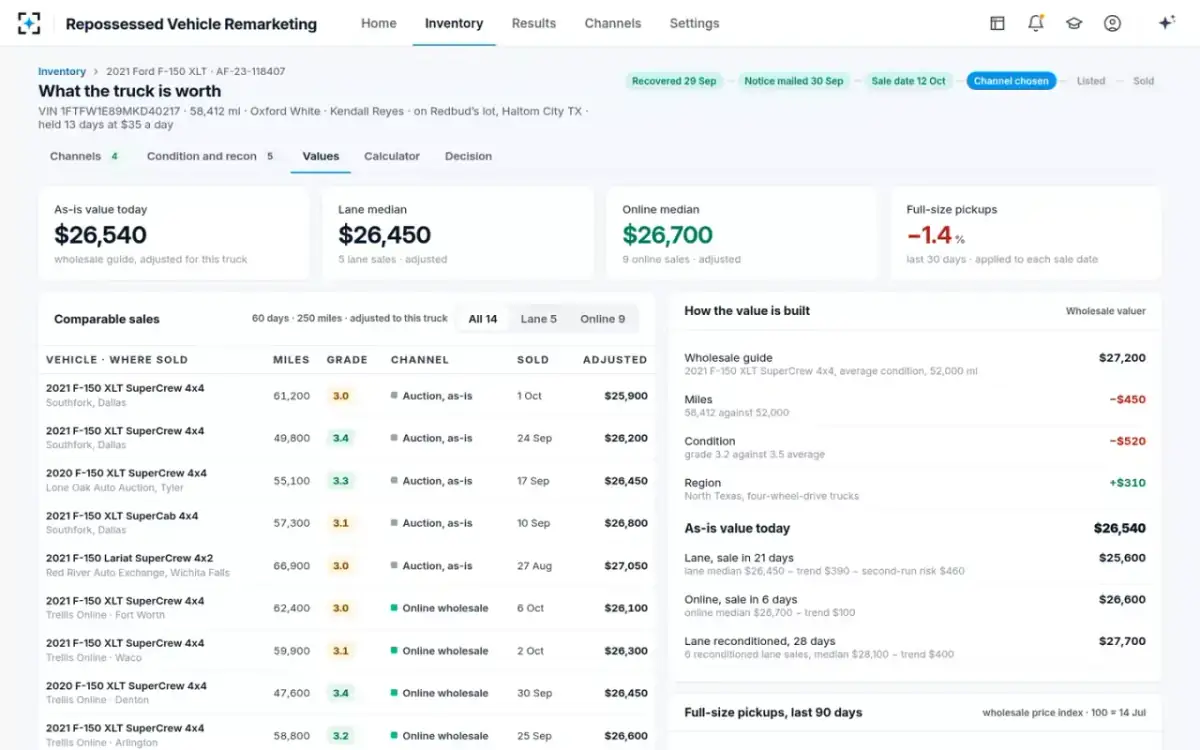This screenshot has width=1200, height=750.
Task: Select the 2021 F-150 XLT SuperCab 4x4 row
Action: 347,523
